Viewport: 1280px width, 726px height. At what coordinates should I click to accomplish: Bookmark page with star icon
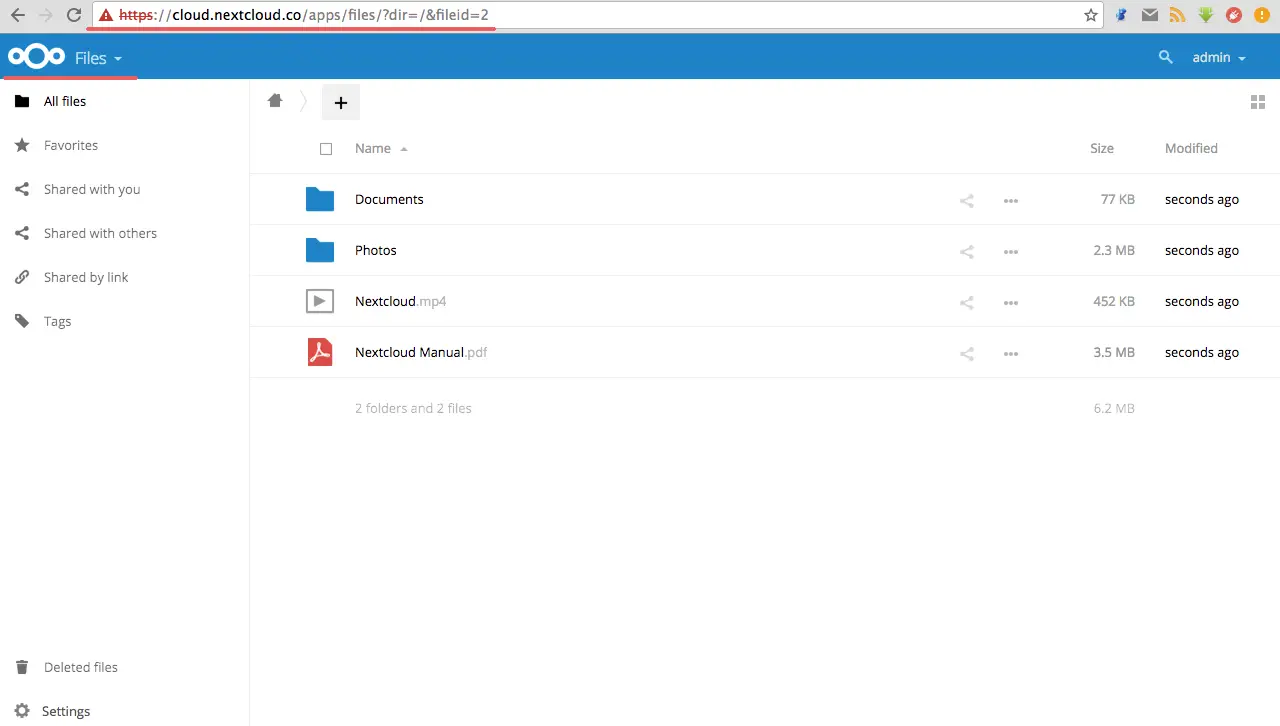point(1090,15)
